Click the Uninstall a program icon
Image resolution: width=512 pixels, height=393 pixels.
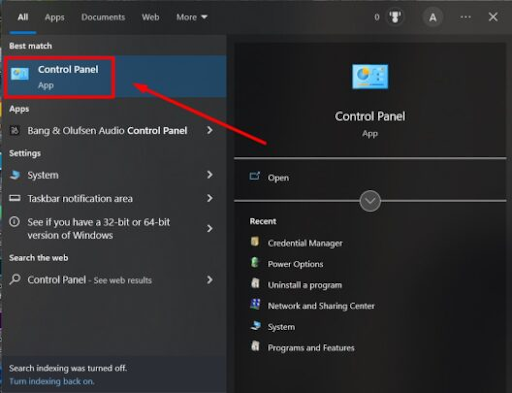tap(255, 283)
